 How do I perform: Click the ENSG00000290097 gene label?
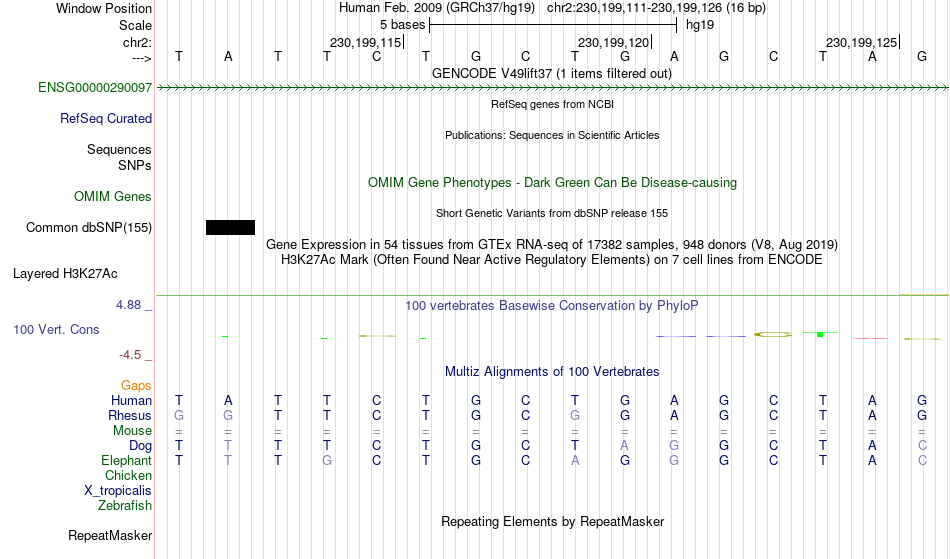[x=95, y=88]
